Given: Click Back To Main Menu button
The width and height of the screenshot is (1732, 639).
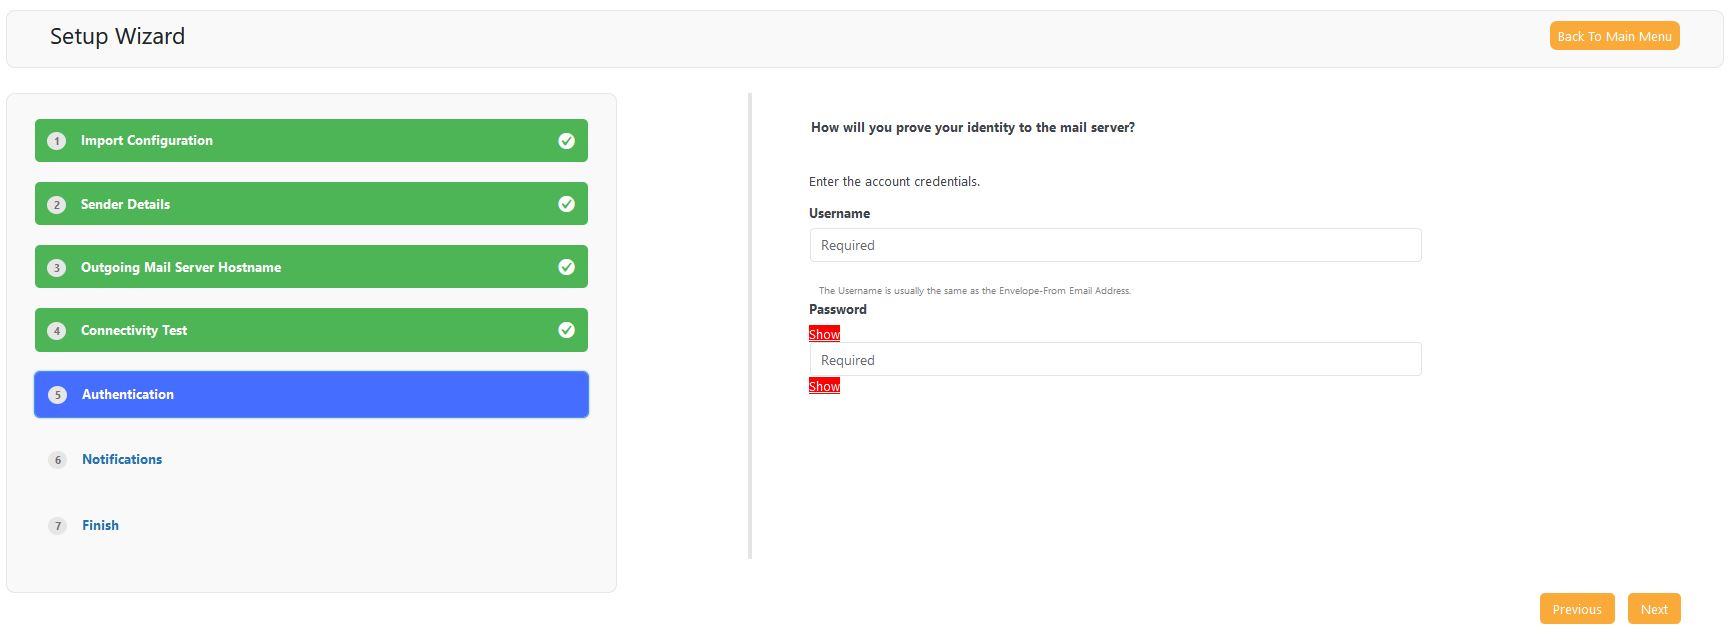Looking at the screenshot, I should (x=1614, y=36).
